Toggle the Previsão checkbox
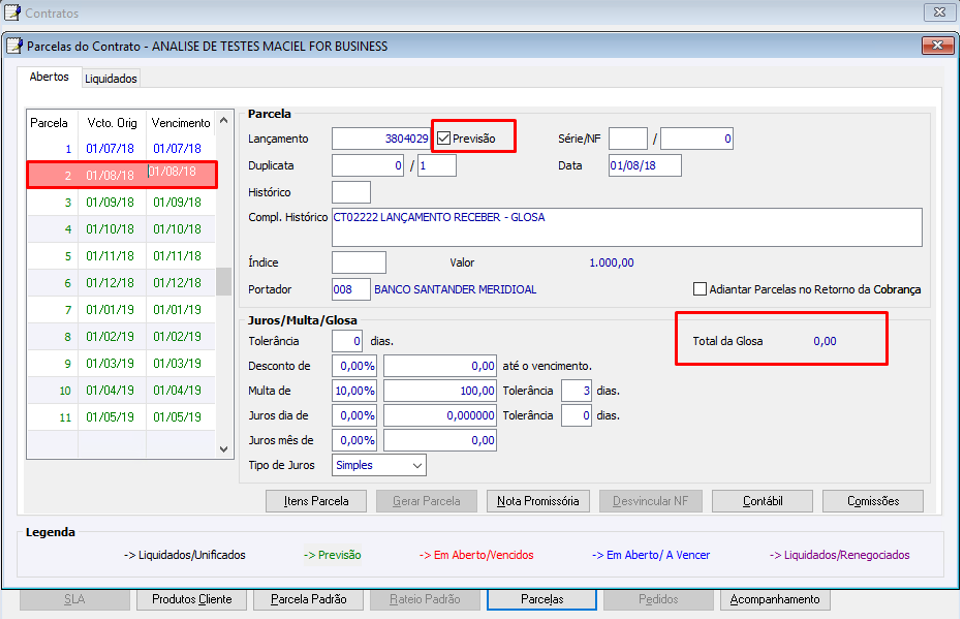Viewport: 960px width, 619px height. click(444, 138)
